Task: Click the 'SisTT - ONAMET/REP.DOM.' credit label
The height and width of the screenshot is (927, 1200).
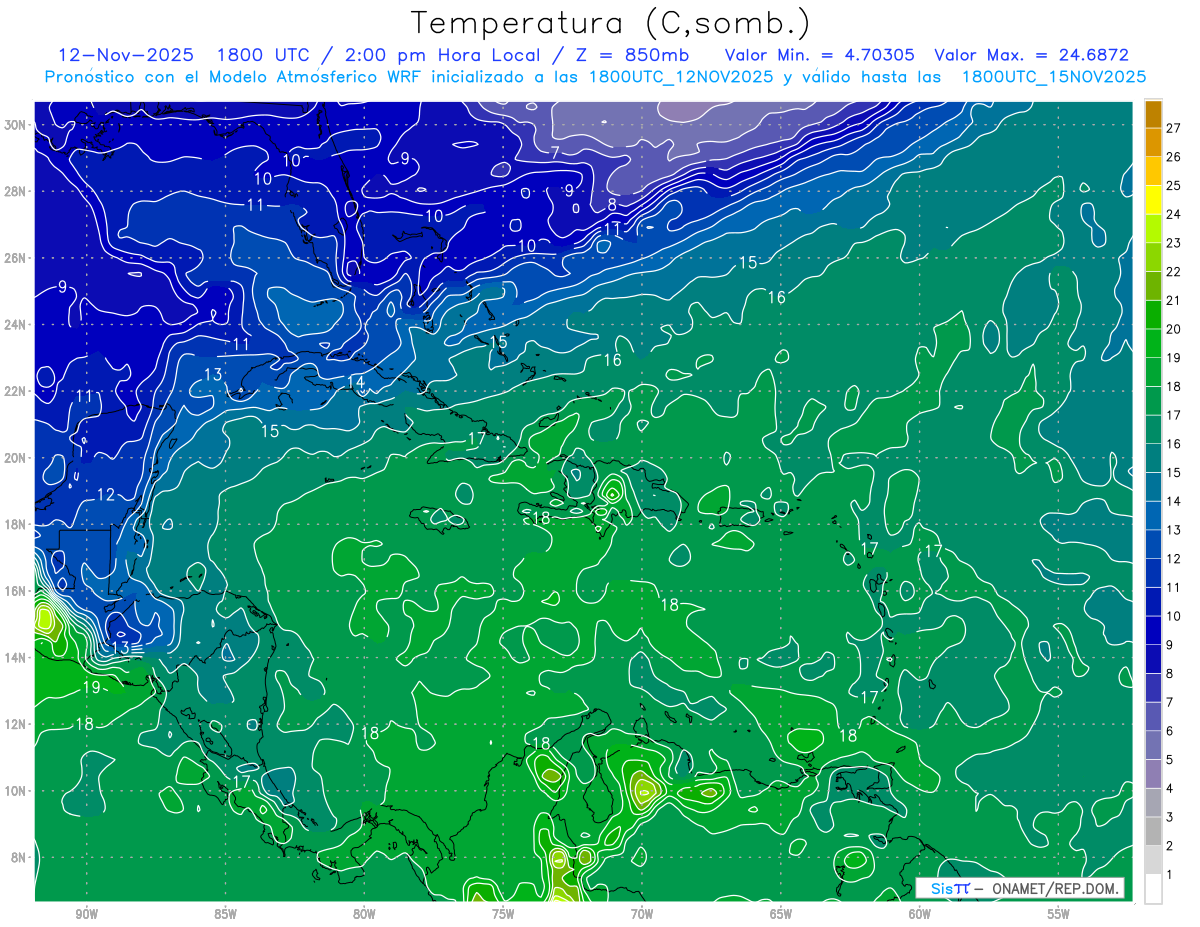Action: [1020, 888]
